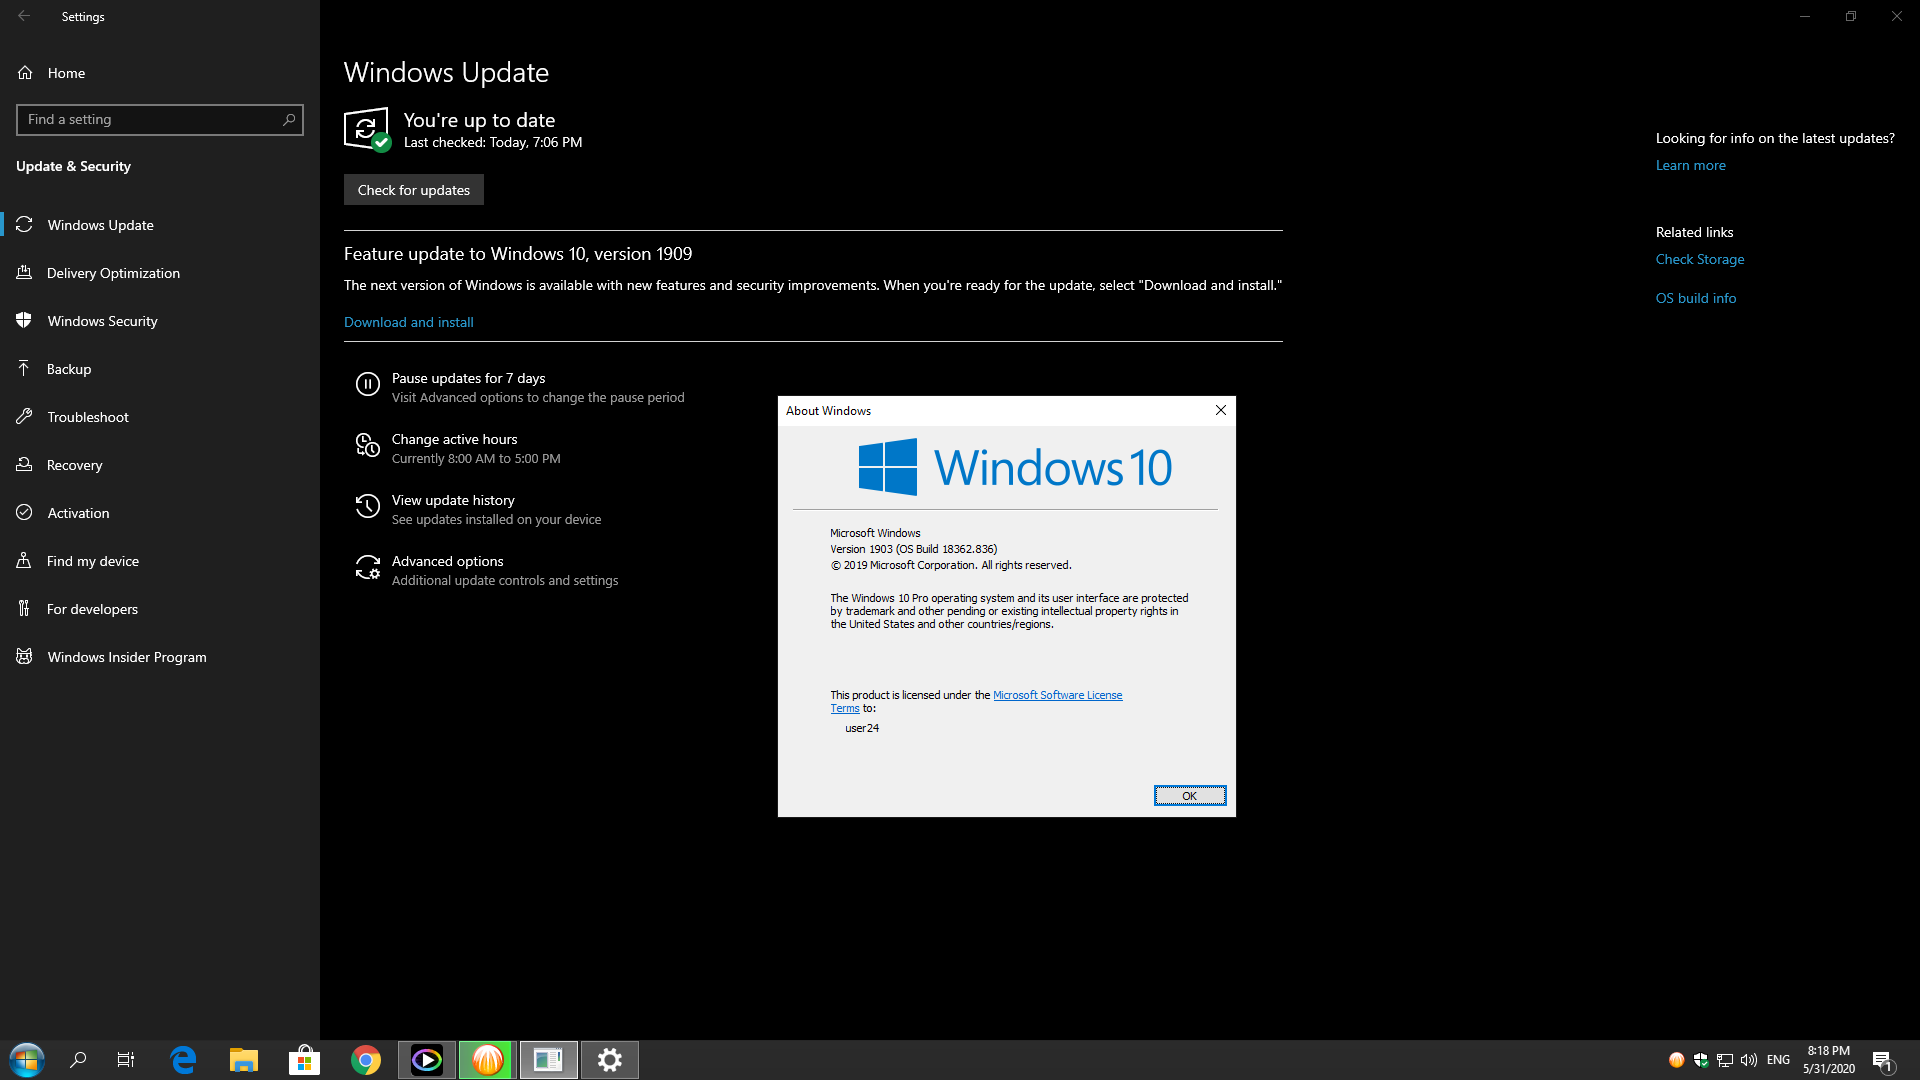Open the Troubleshoot page
Image resolution: width=1920 pixels, height=1080 pixels.
coord(160,417)
